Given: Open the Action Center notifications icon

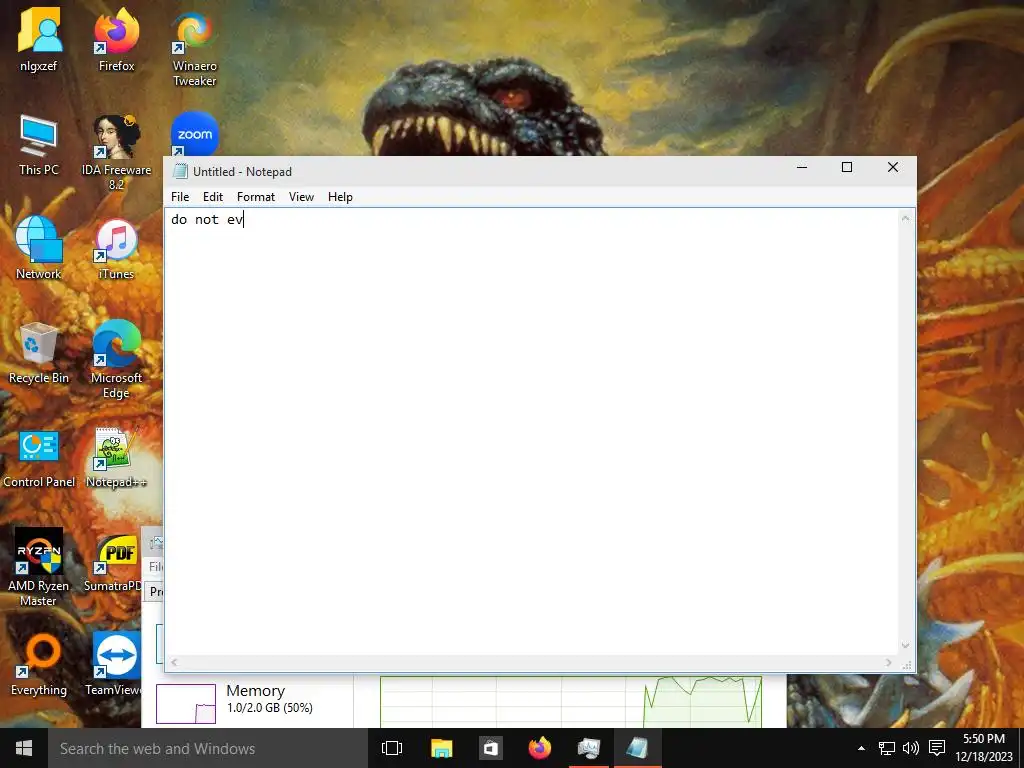Looking at the screenshot, I should click(936, 748).
